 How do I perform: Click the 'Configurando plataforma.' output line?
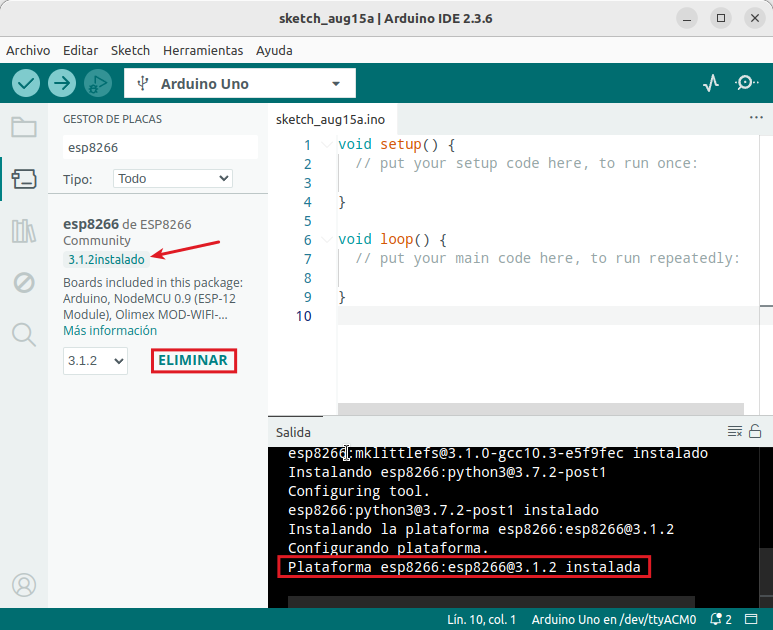(x=388, y=548)
